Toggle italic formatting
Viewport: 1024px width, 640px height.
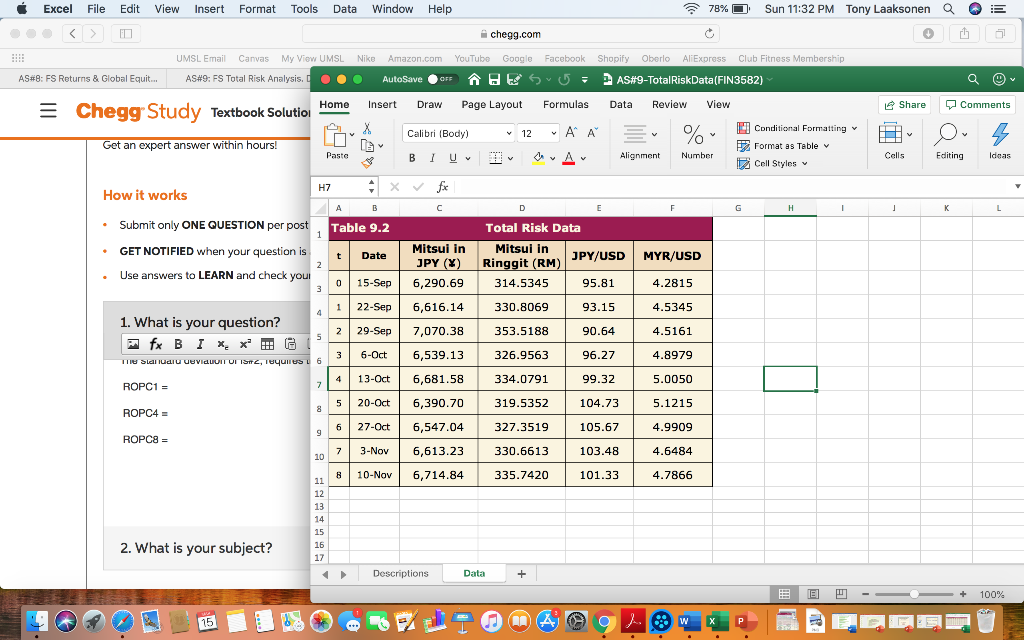point(433,158)
